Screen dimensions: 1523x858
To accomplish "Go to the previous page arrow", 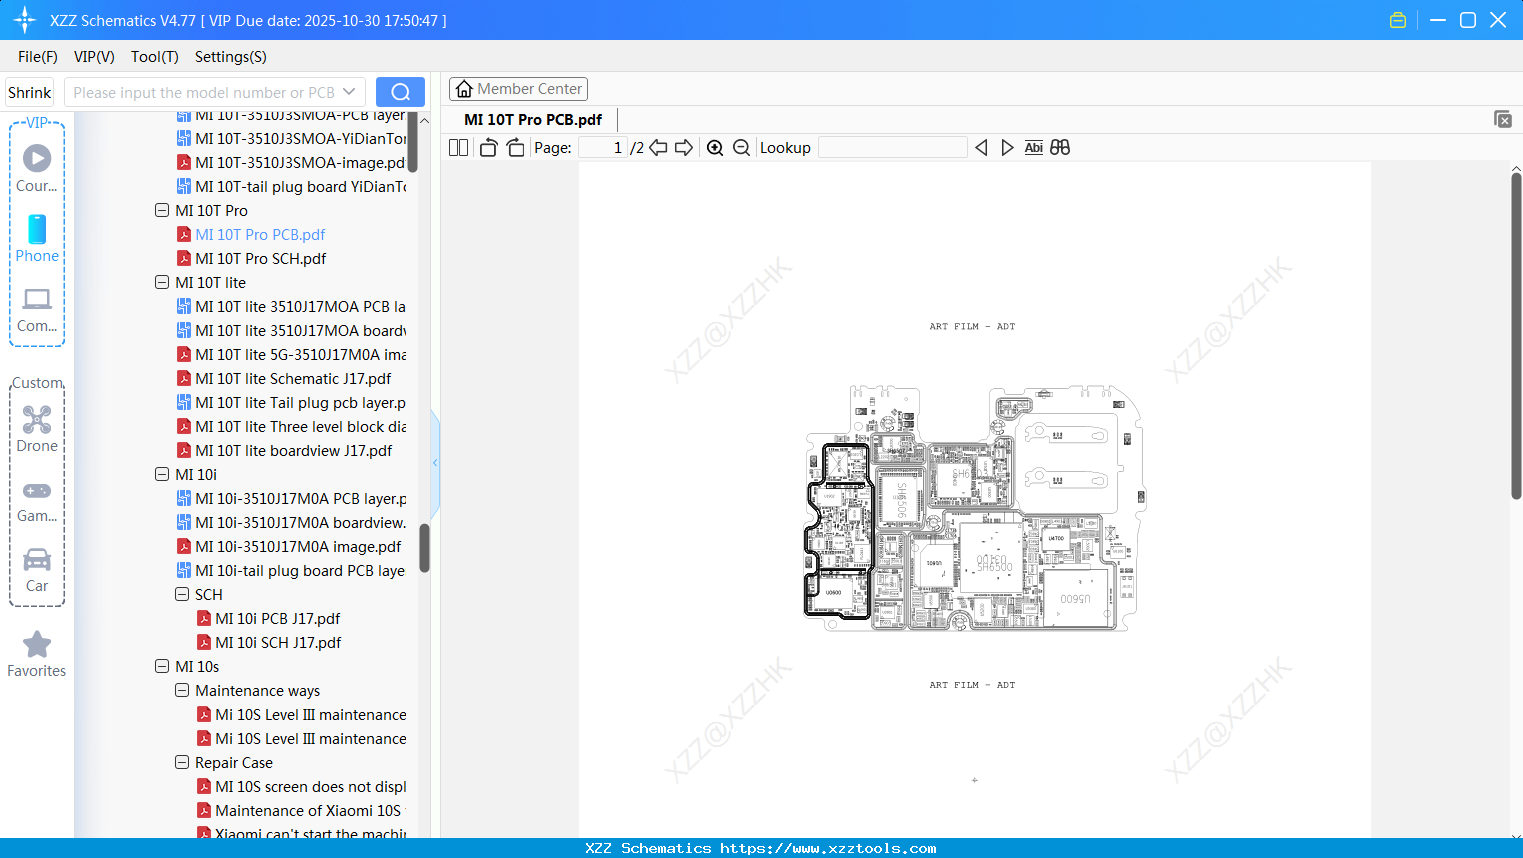I will [658, 147].
